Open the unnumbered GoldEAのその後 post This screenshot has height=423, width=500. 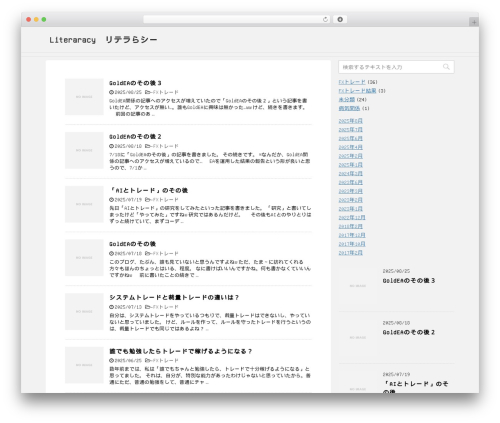[132, 244]
